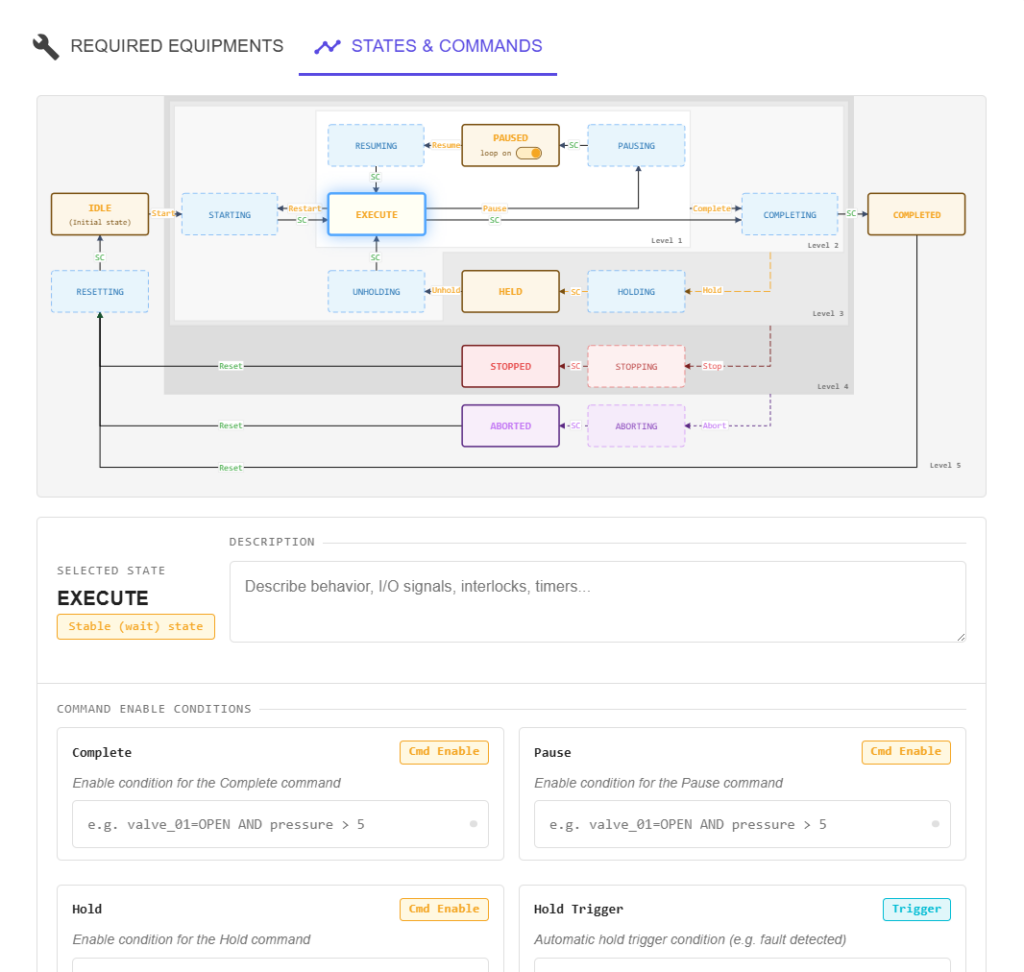Select the COMPLETED state box
Viewport: 1024px width, 972px height.
pyautogui.click(x=916, y=214)
